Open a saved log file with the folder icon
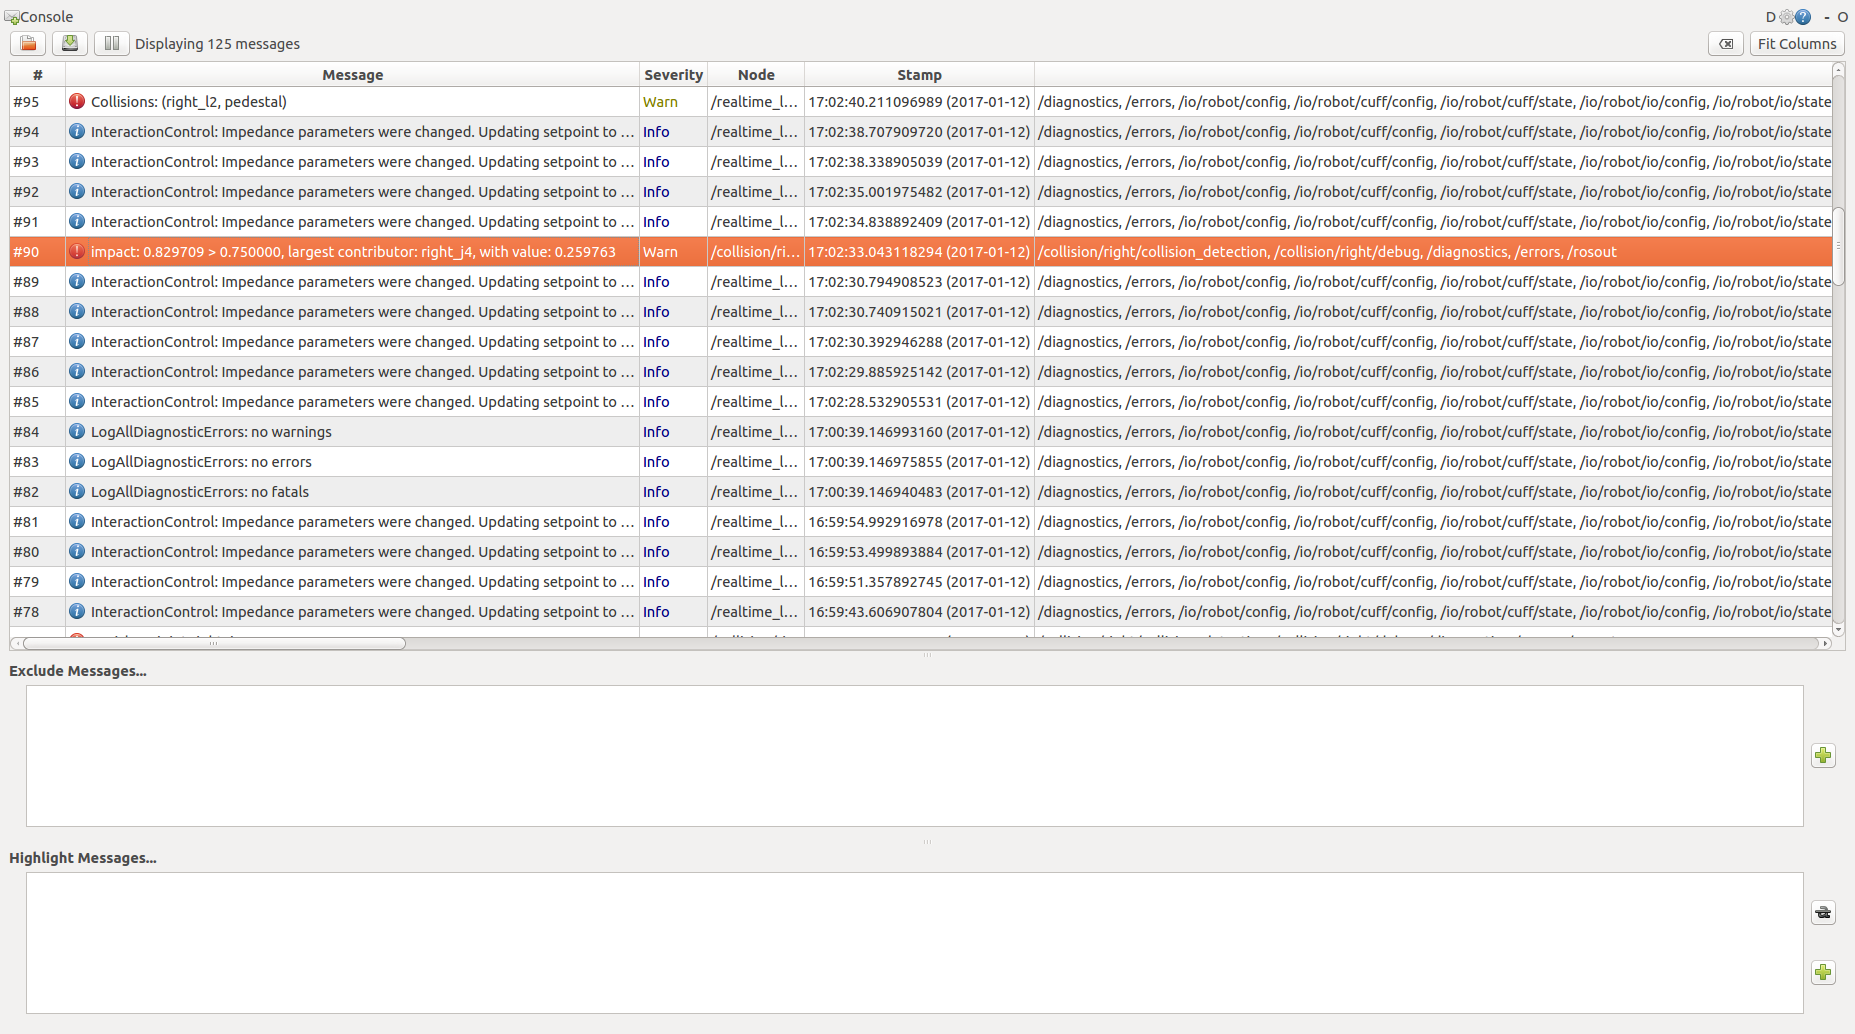Viewport: 1855px width, 1034px height. [28, 44]
